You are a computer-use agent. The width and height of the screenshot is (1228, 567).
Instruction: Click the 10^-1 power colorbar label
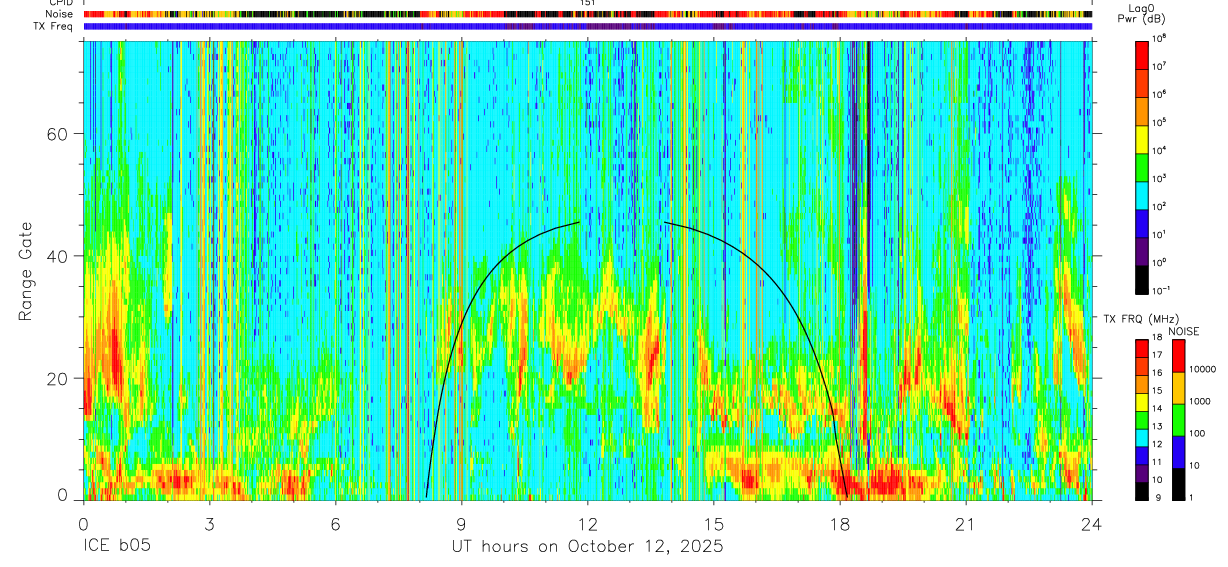[1162, 290]
